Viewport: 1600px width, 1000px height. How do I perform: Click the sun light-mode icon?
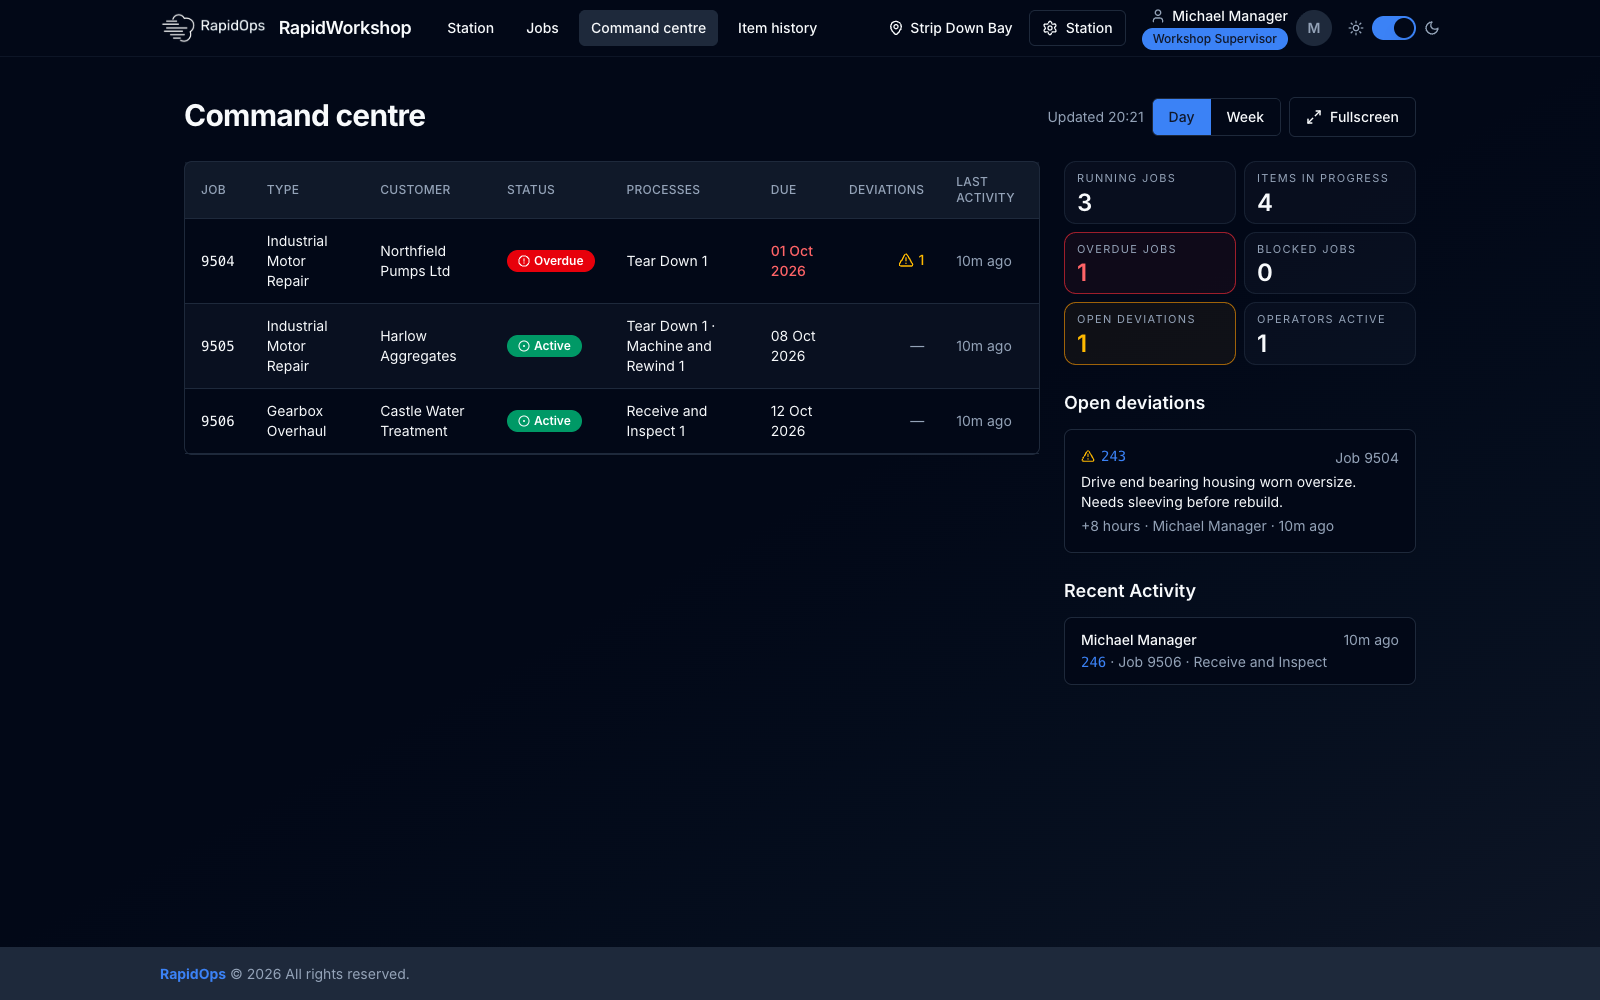[x=1356, y=28]
